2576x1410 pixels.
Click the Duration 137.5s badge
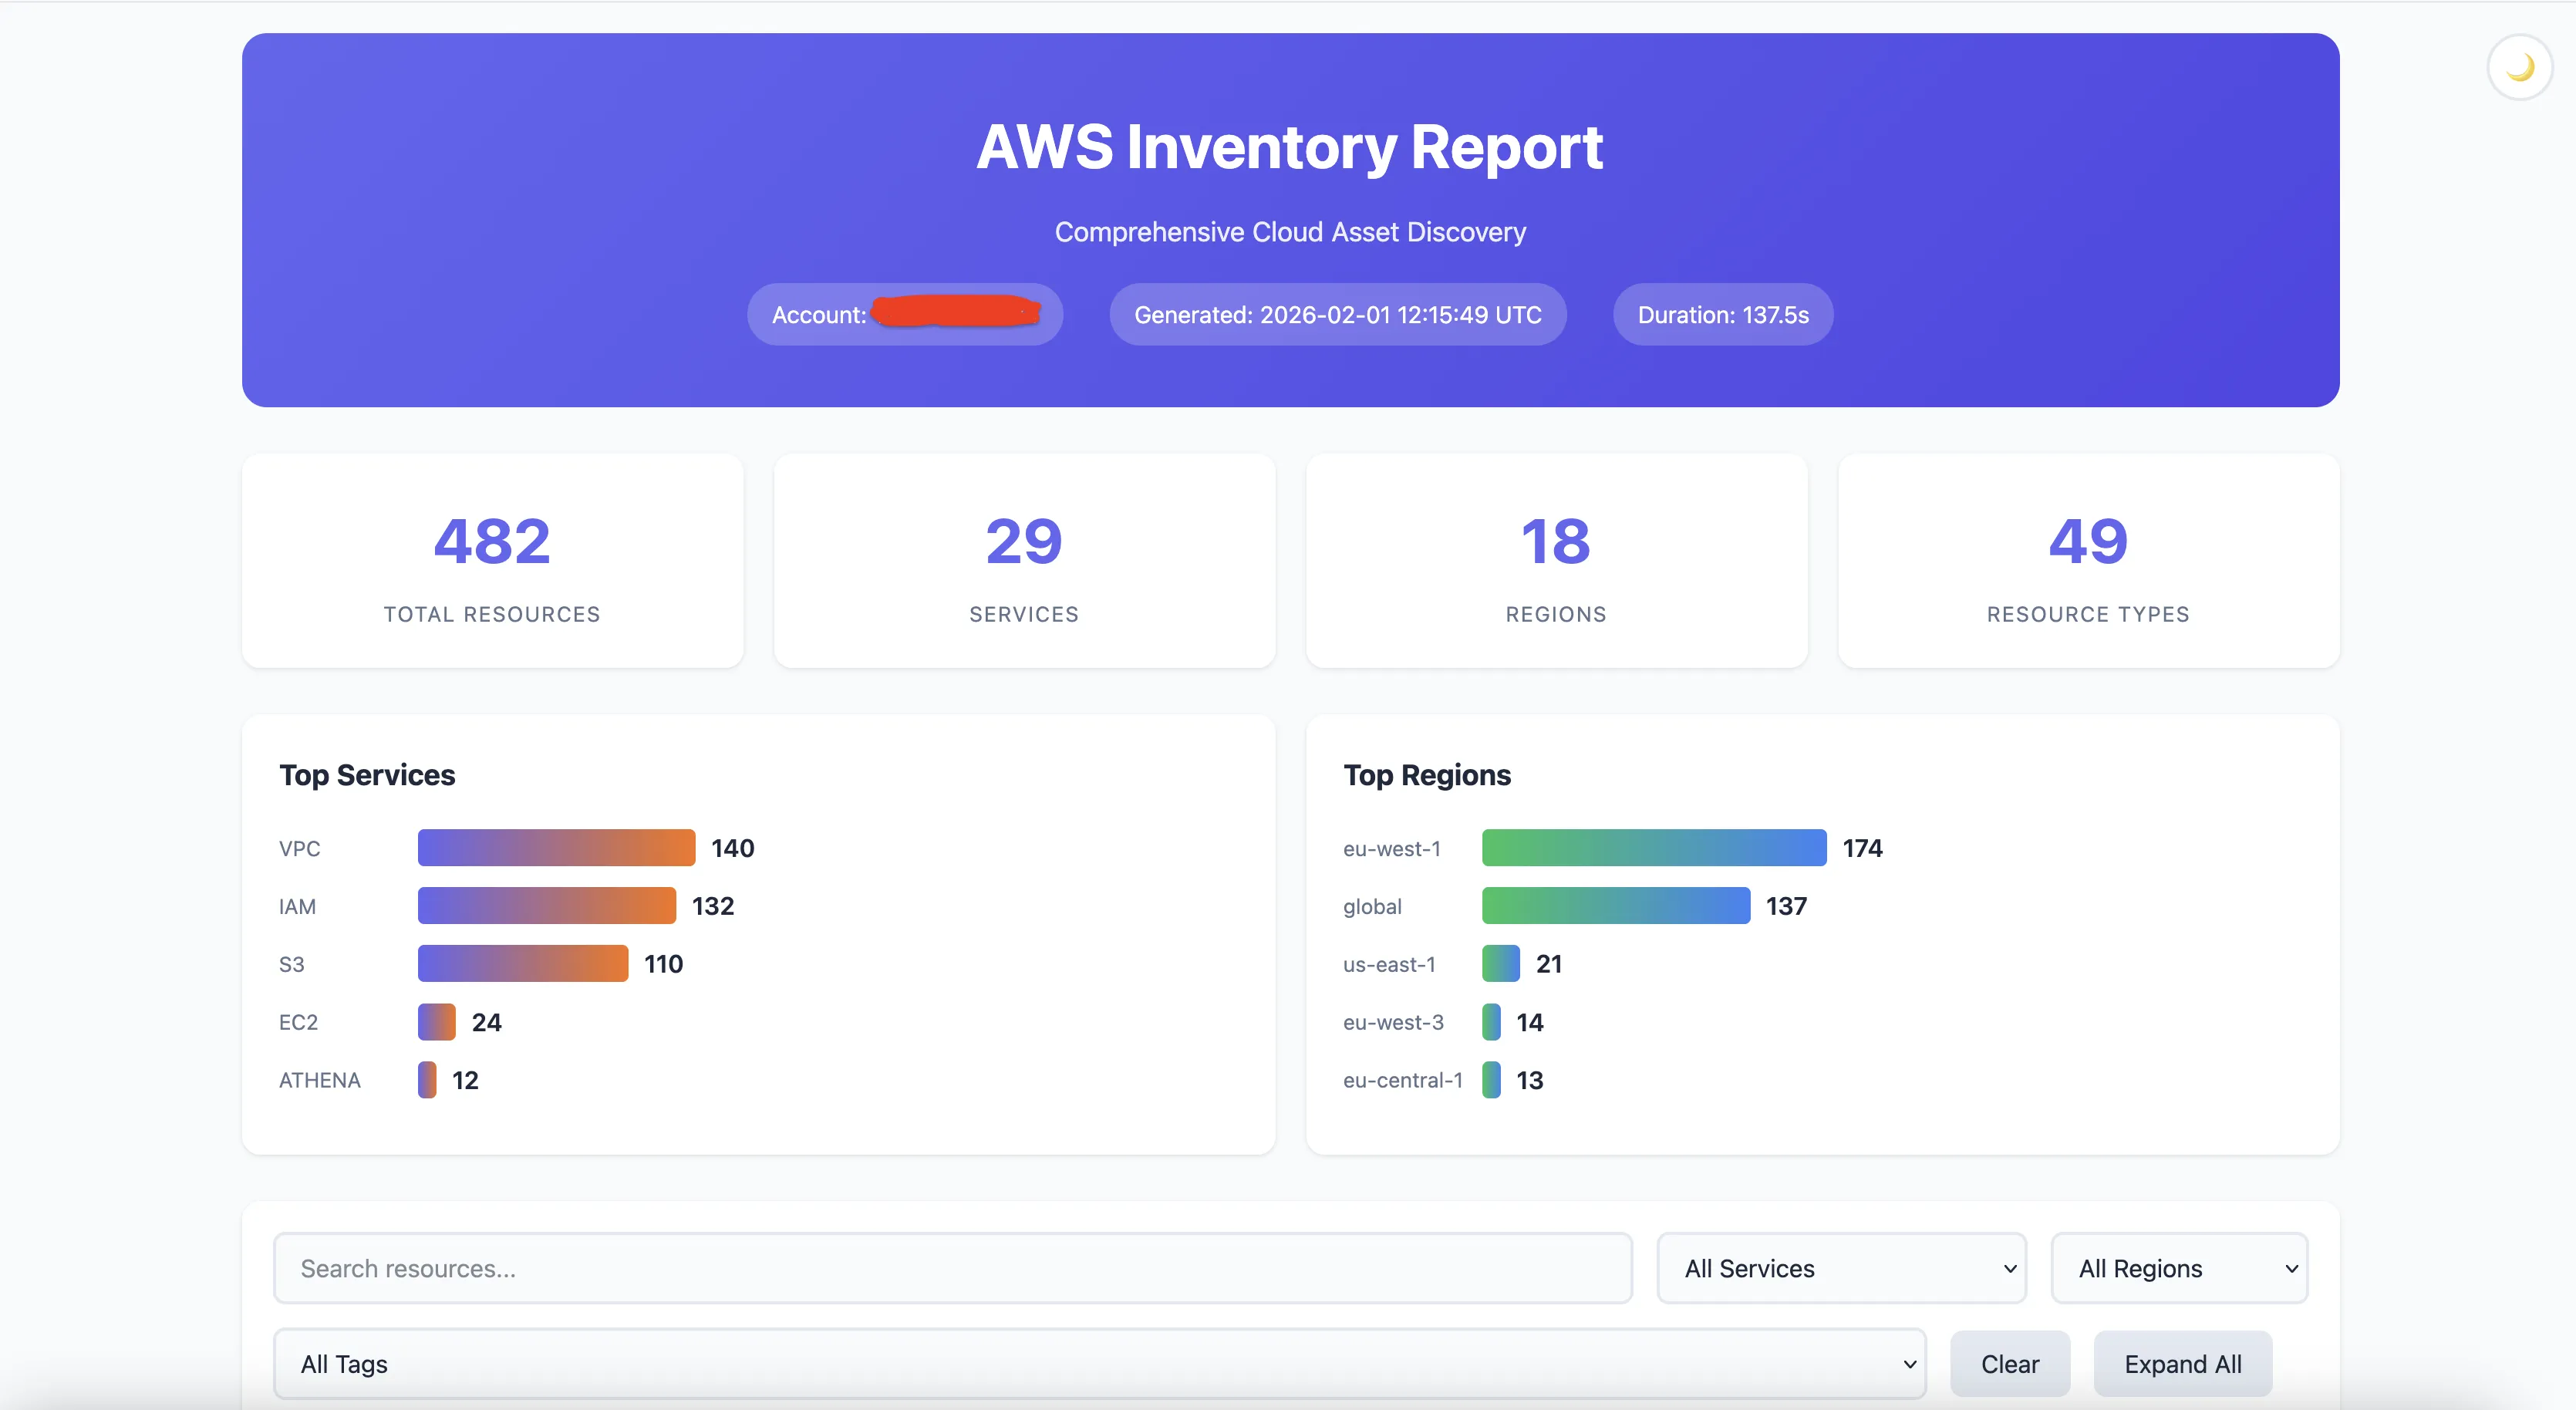pyautogui.click(x=1722, y=314)
